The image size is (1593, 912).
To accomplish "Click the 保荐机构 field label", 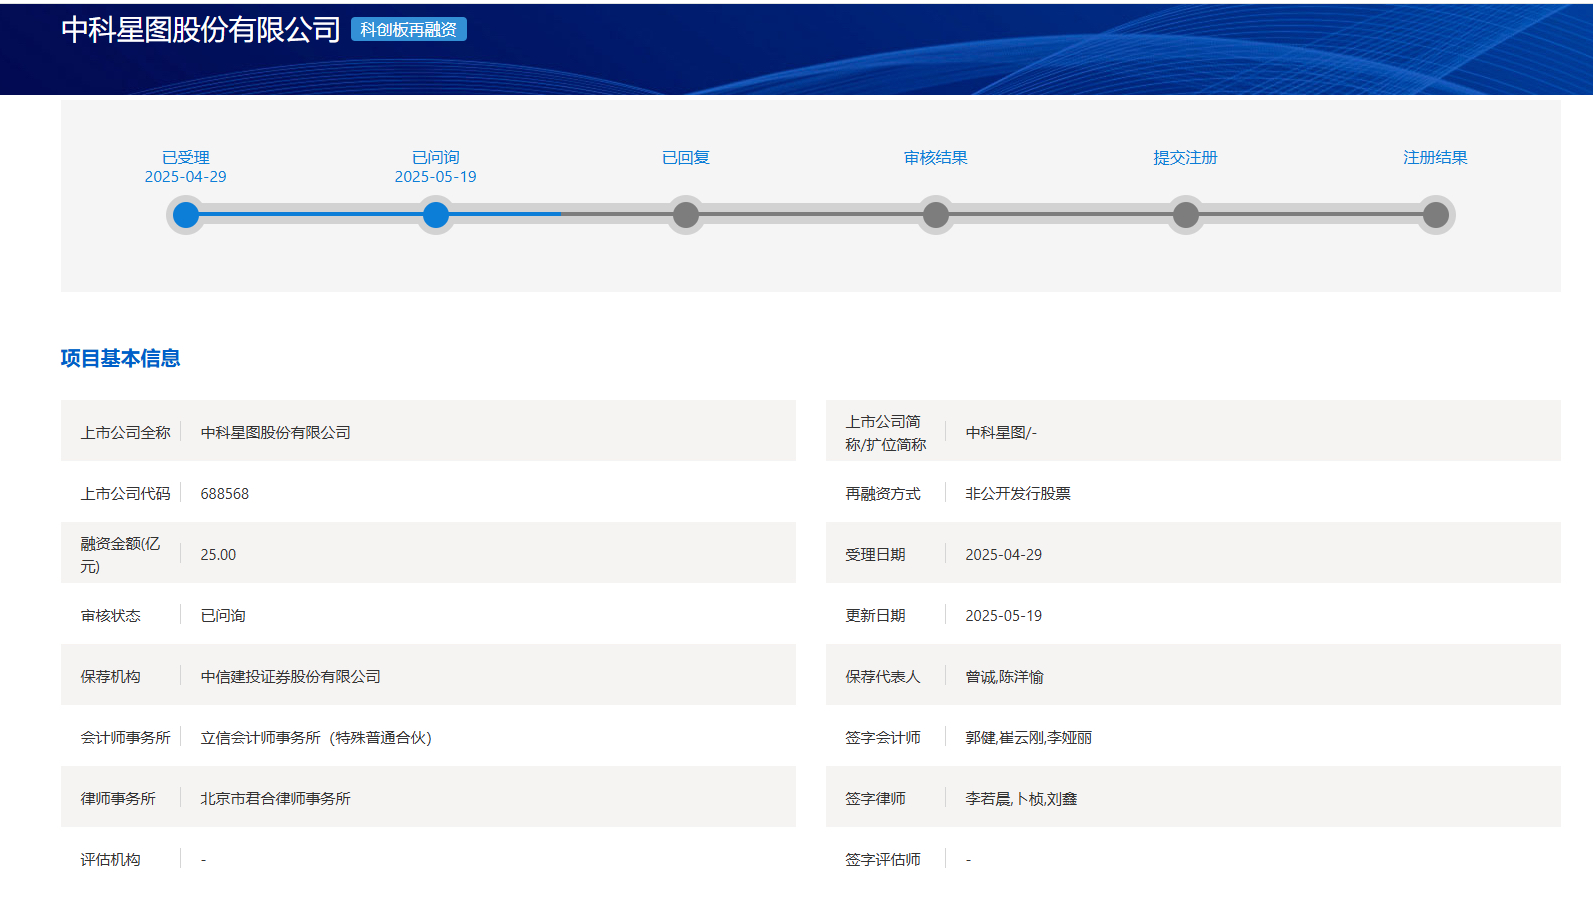I will [111, 677].
